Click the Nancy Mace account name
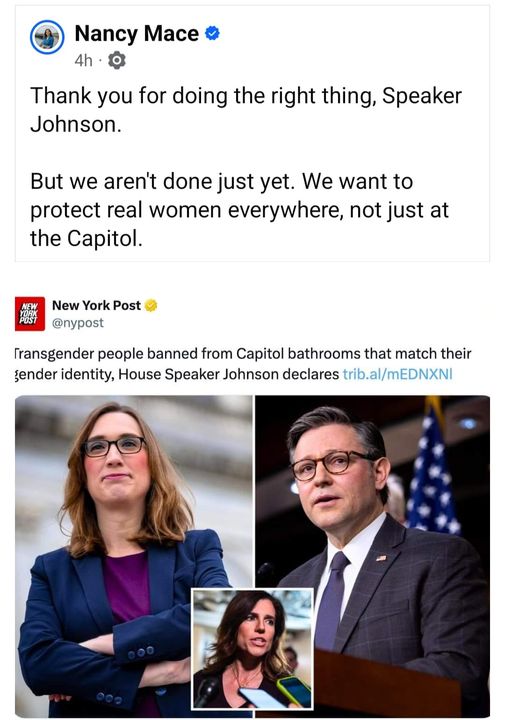The image size is (505, 720). (x=136, y=34)
